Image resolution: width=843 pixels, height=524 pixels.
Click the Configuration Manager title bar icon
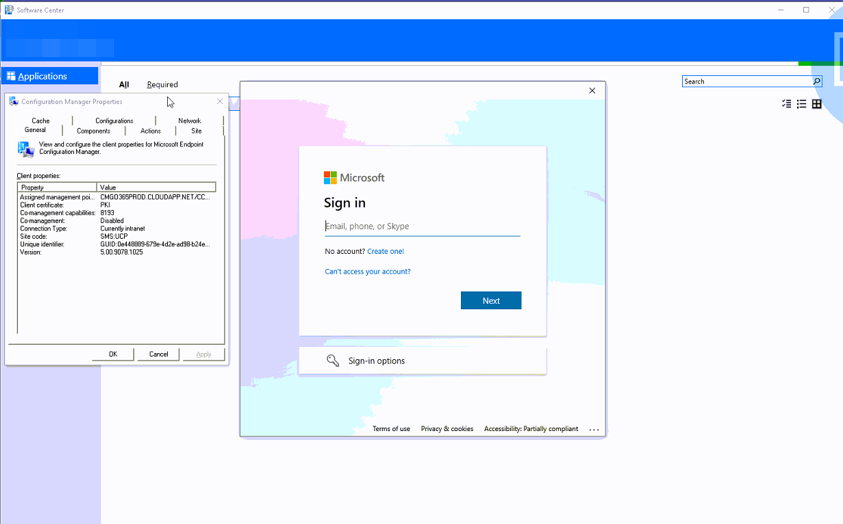13,101
